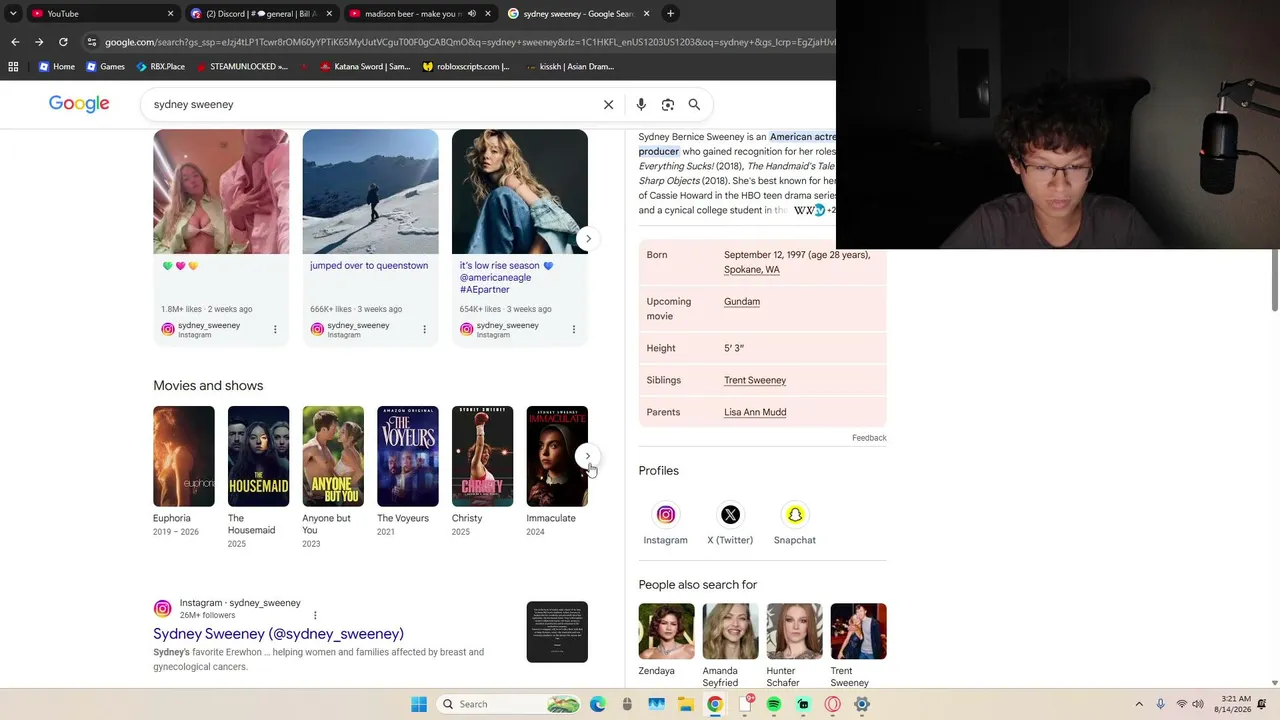The height and width of the screenshot is (720, 1280).
Task: Click the Google search input field
Action: point(370,104)
